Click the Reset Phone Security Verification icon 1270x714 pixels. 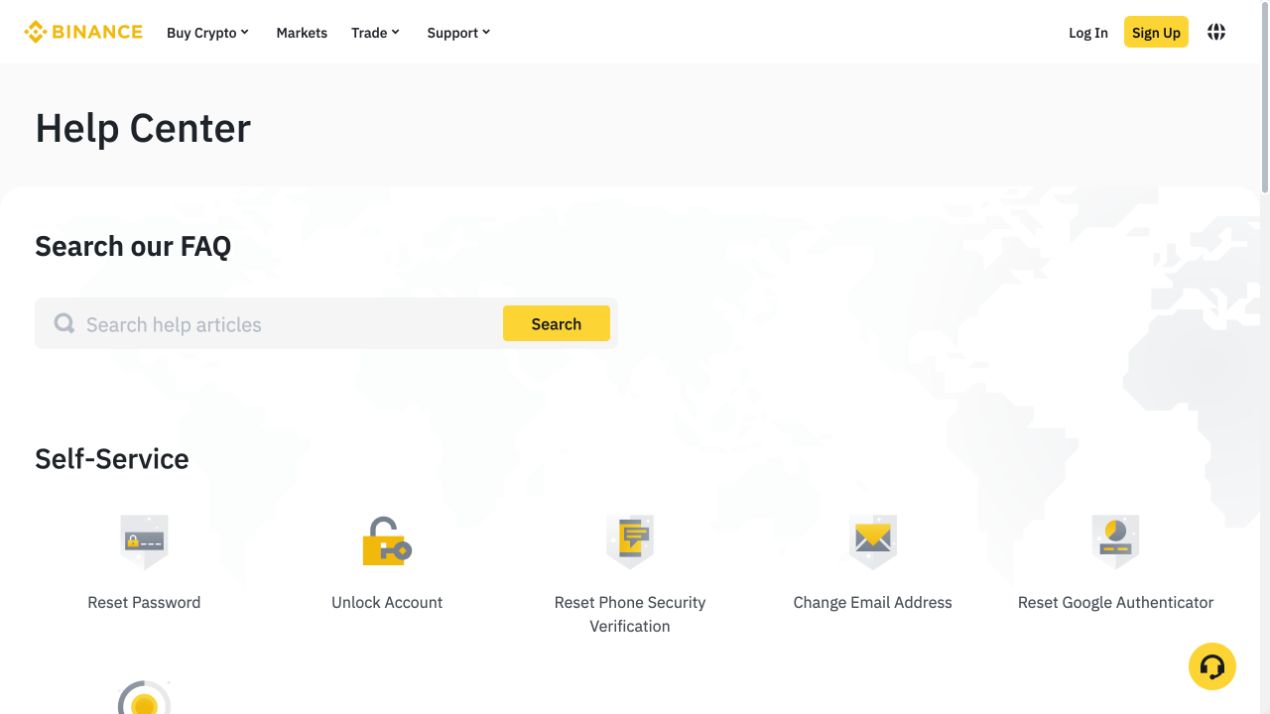[x=630, y=541]
